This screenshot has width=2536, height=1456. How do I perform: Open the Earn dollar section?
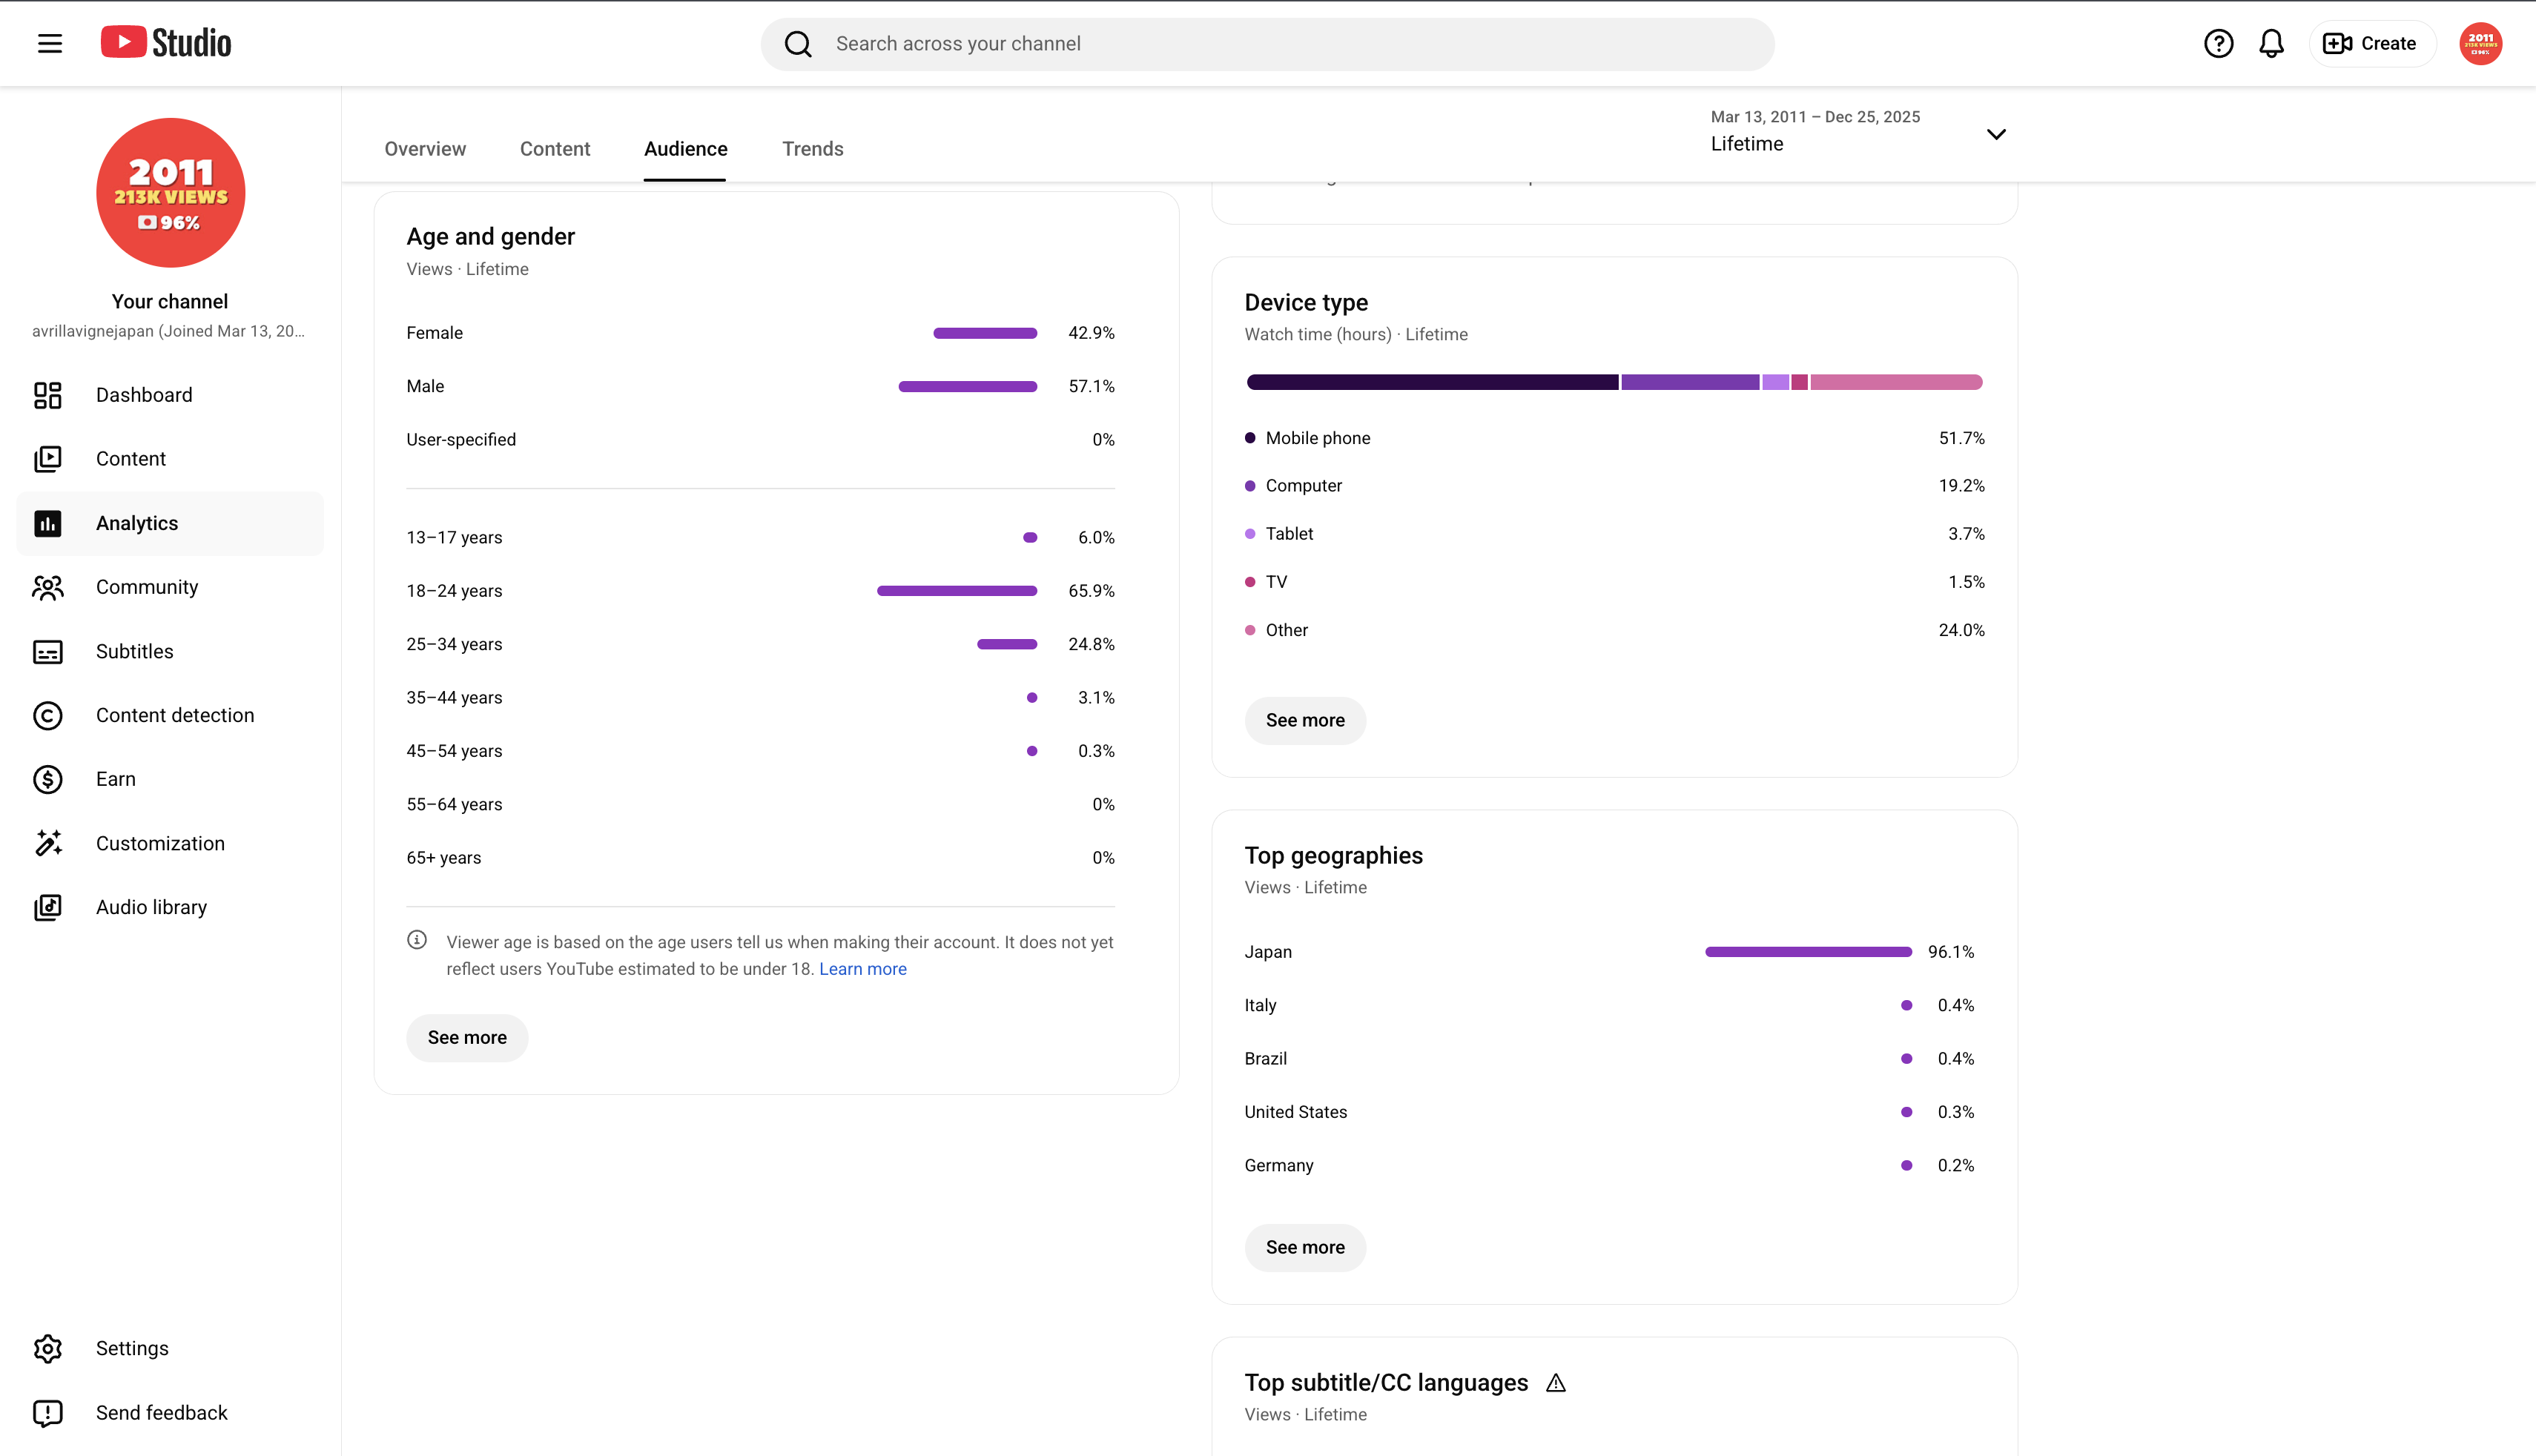[170, 779]
